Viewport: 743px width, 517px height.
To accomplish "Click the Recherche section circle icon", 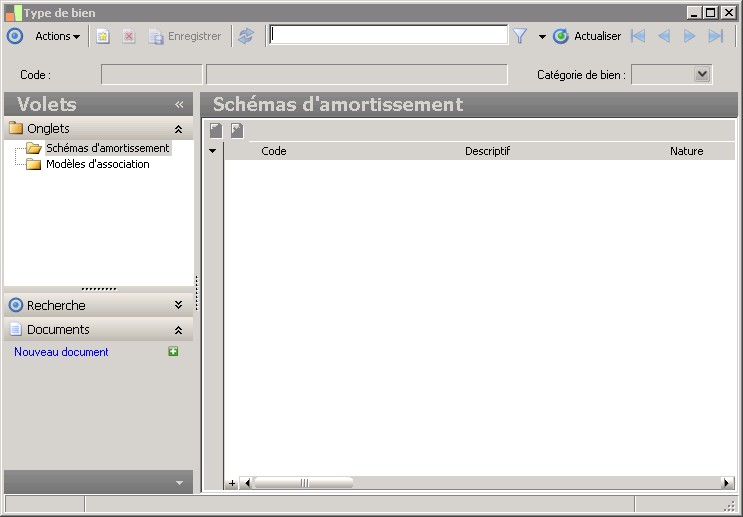I will pyautogui.click(x=16, y=305).
